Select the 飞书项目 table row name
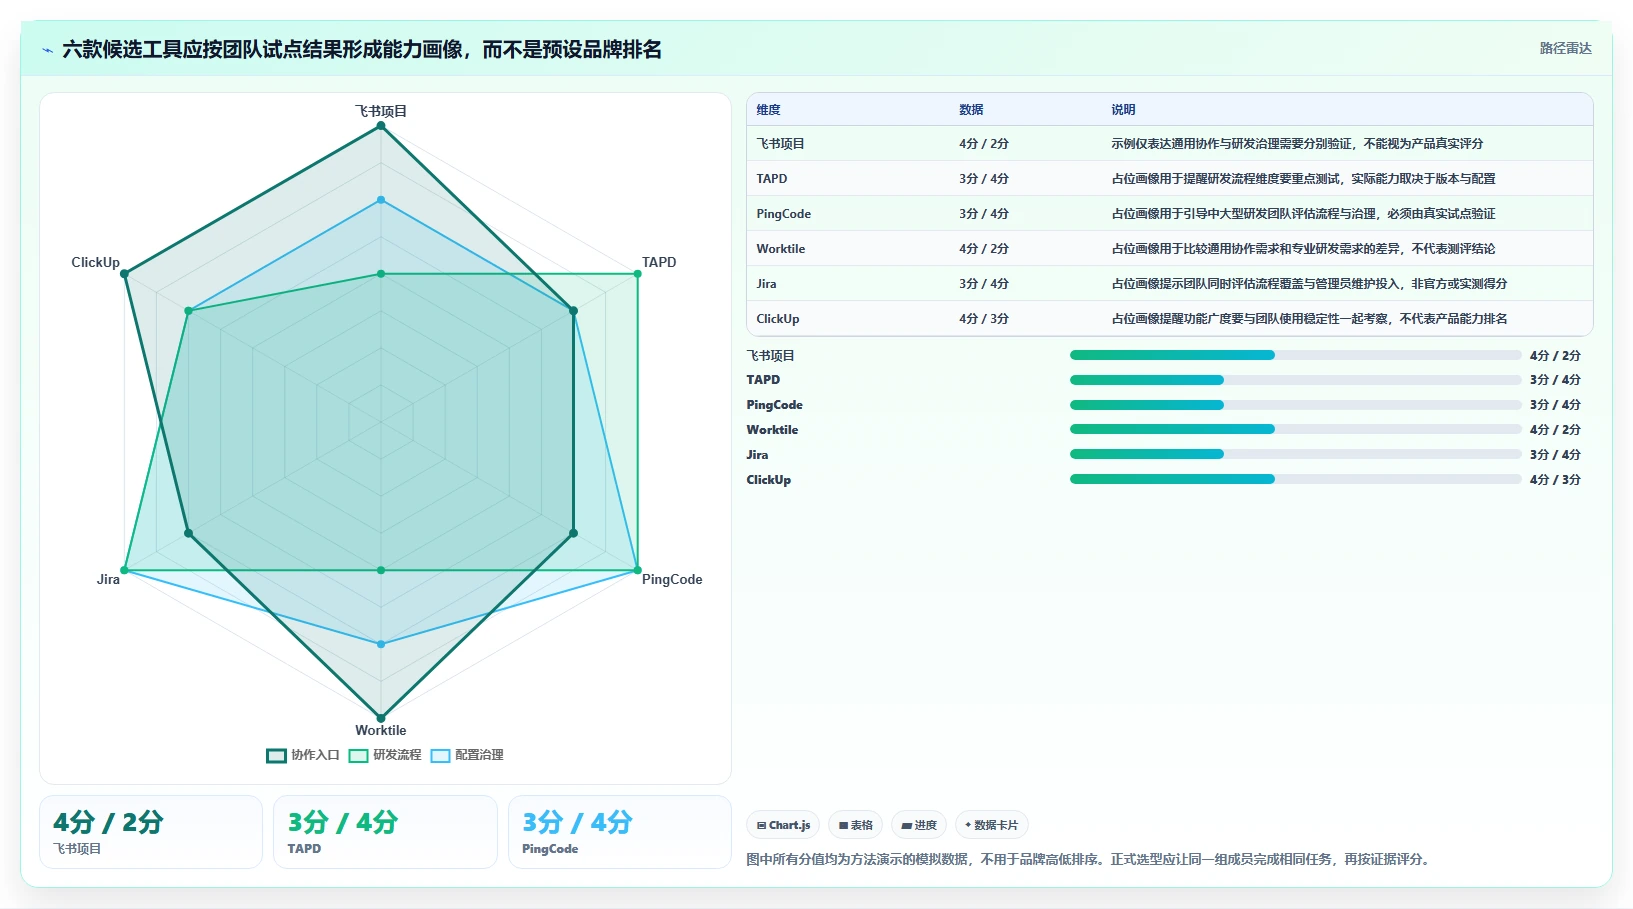Image resolution: width=1633 pixels, height=909 pixels. tap(780, 144)
